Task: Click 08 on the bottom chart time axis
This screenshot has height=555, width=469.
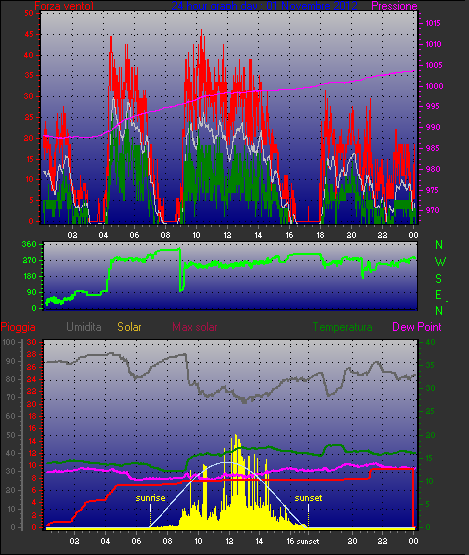Action: [x=167, y=541]
